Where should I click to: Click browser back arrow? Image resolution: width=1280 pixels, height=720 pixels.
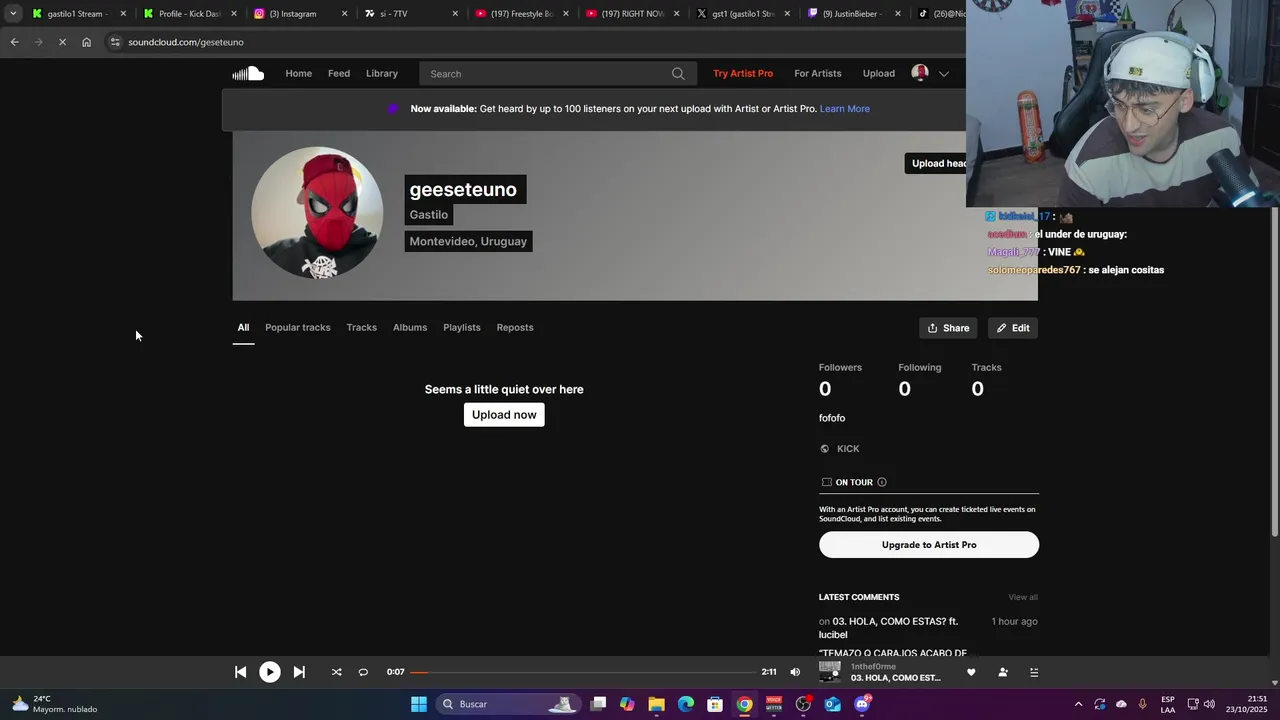[14, 42]
